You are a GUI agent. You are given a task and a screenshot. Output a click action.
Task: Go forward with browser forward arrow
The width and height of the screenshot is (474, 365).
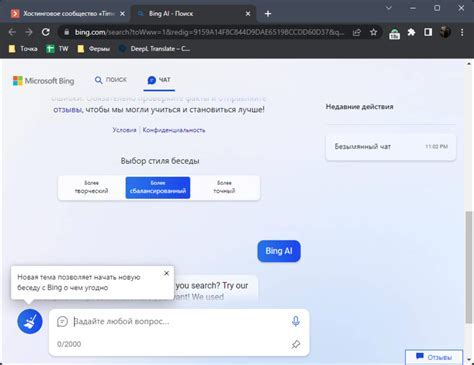click(x=29, y=32)
